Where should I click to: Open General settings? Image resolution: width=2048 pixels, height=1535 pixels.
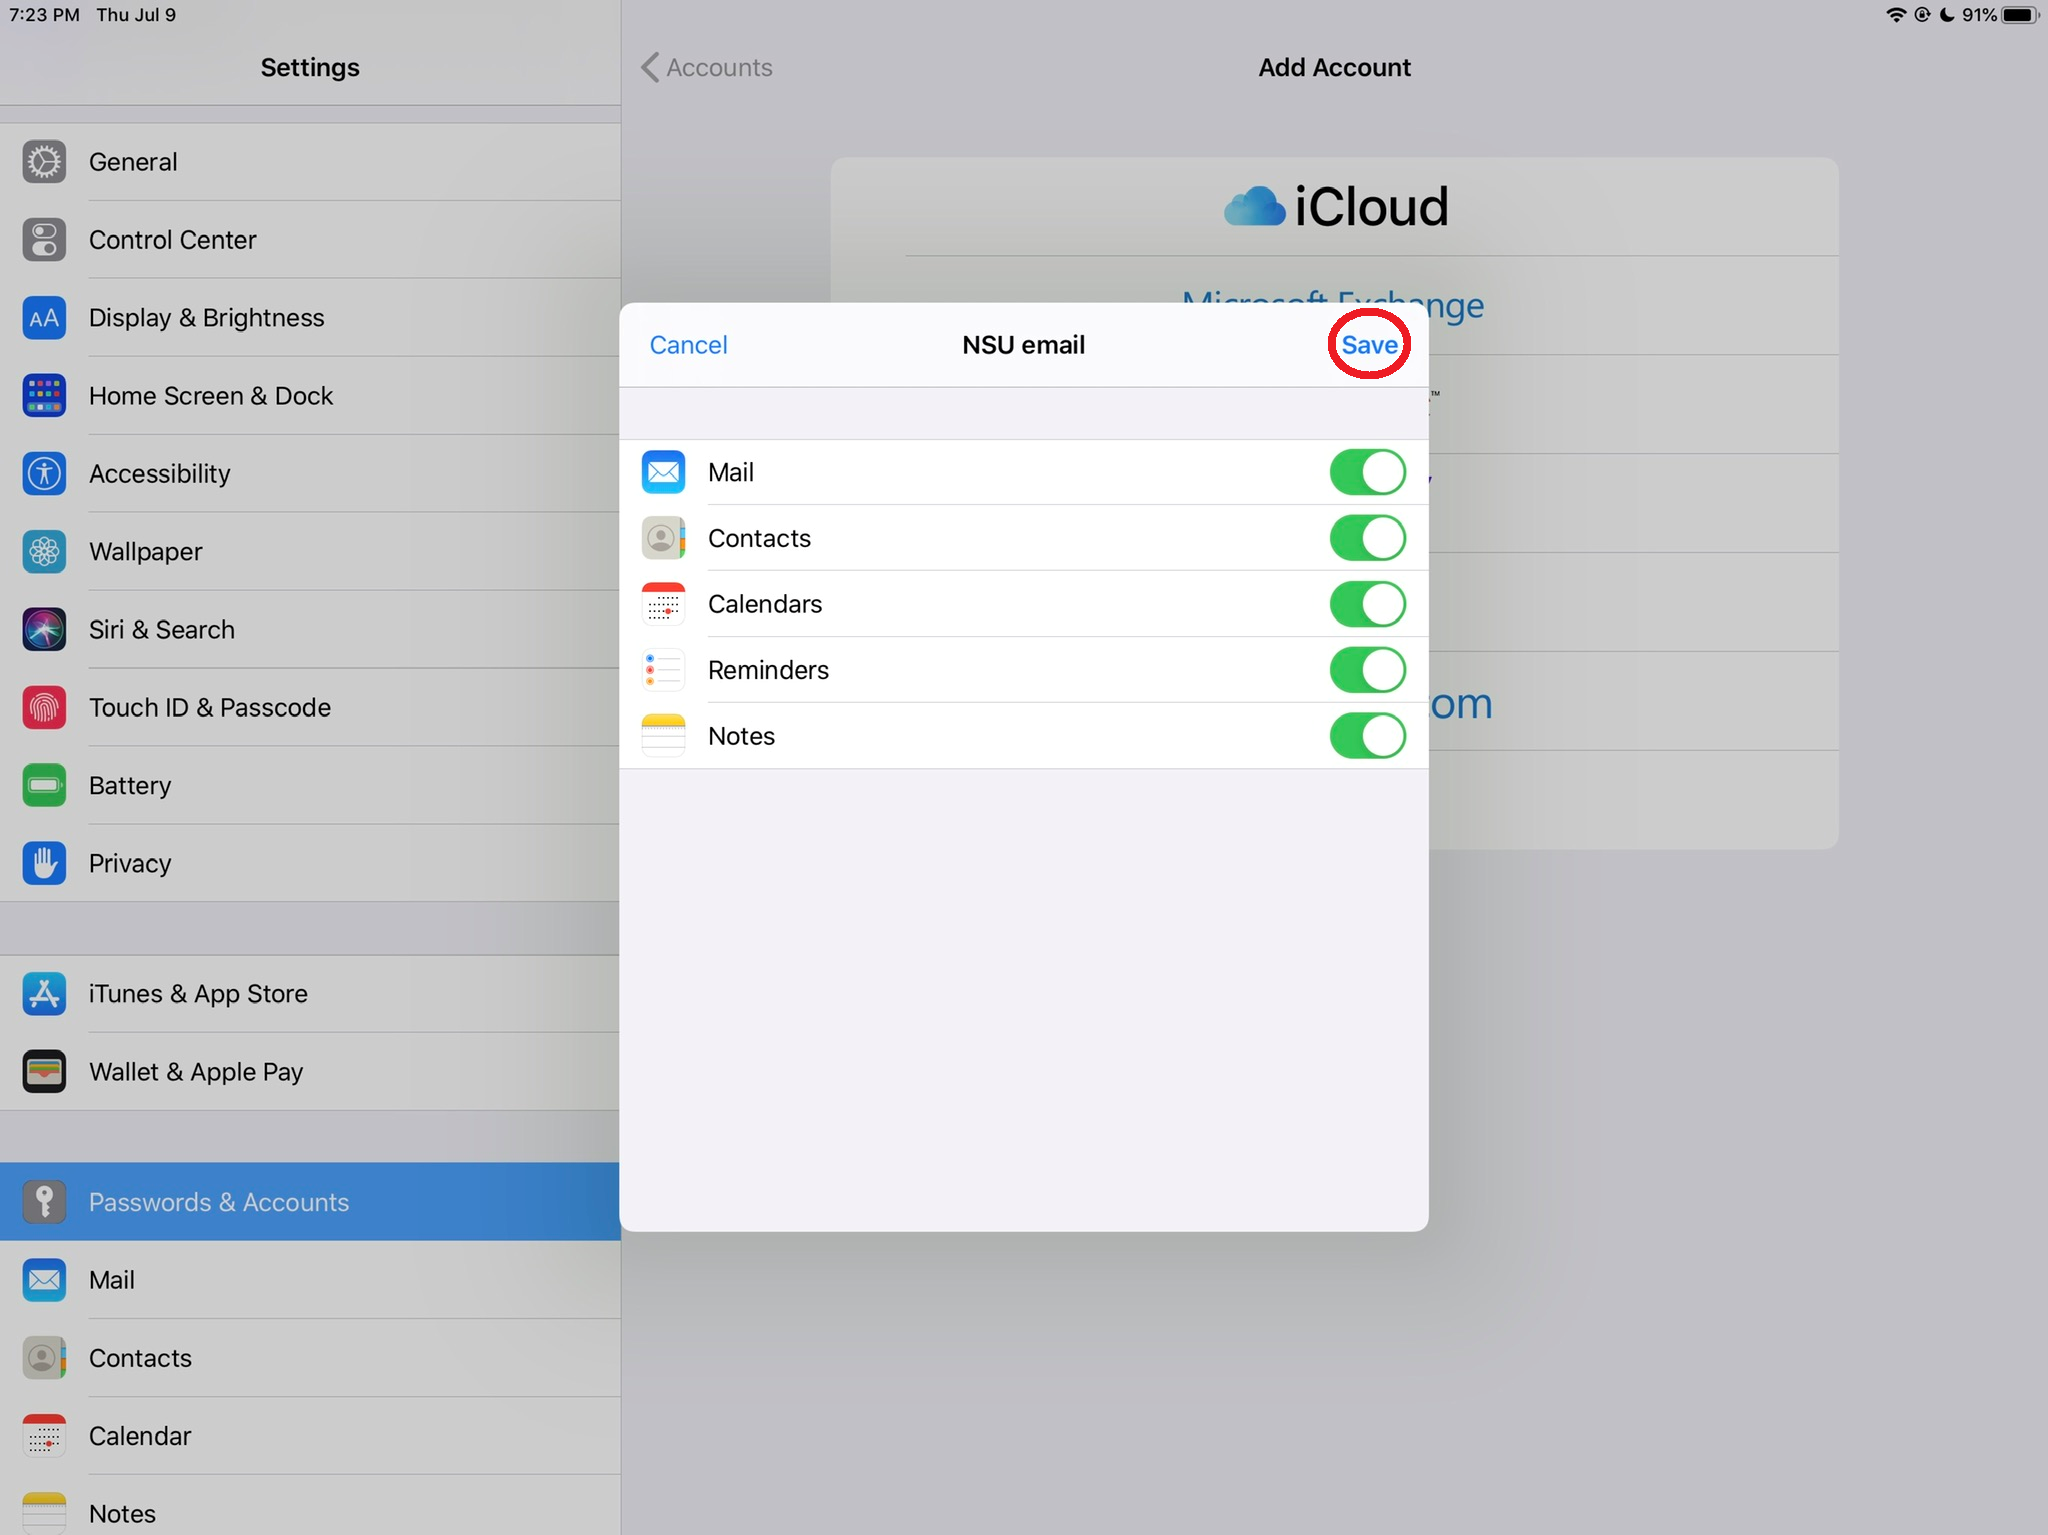310,162
